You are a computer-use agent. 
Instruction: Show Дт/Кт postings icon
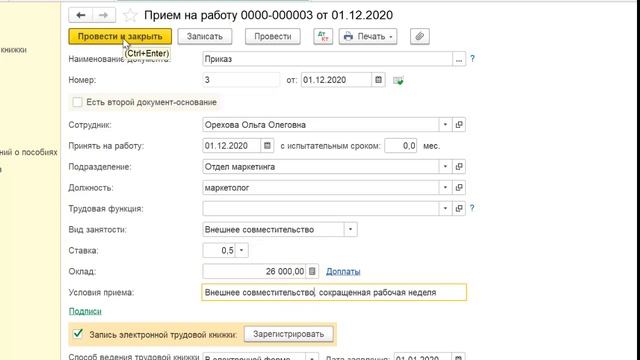point(323,36)
